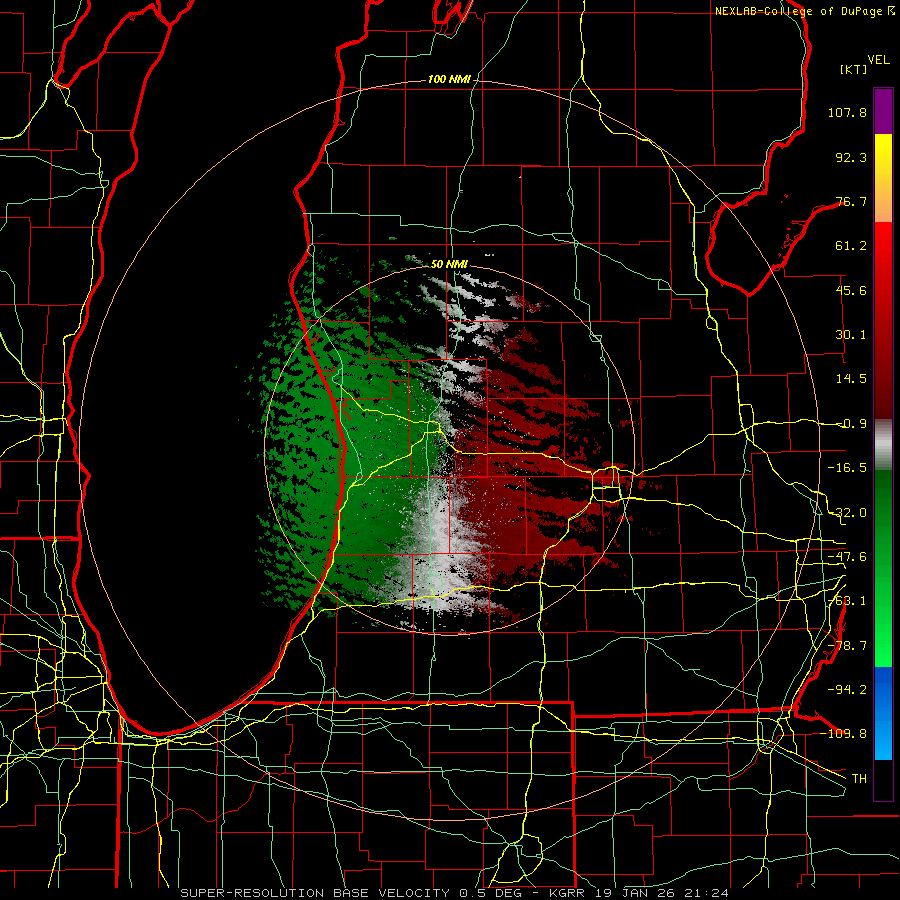
Task: Click the 92.3 velocity scale value
Action: point(851,157)
